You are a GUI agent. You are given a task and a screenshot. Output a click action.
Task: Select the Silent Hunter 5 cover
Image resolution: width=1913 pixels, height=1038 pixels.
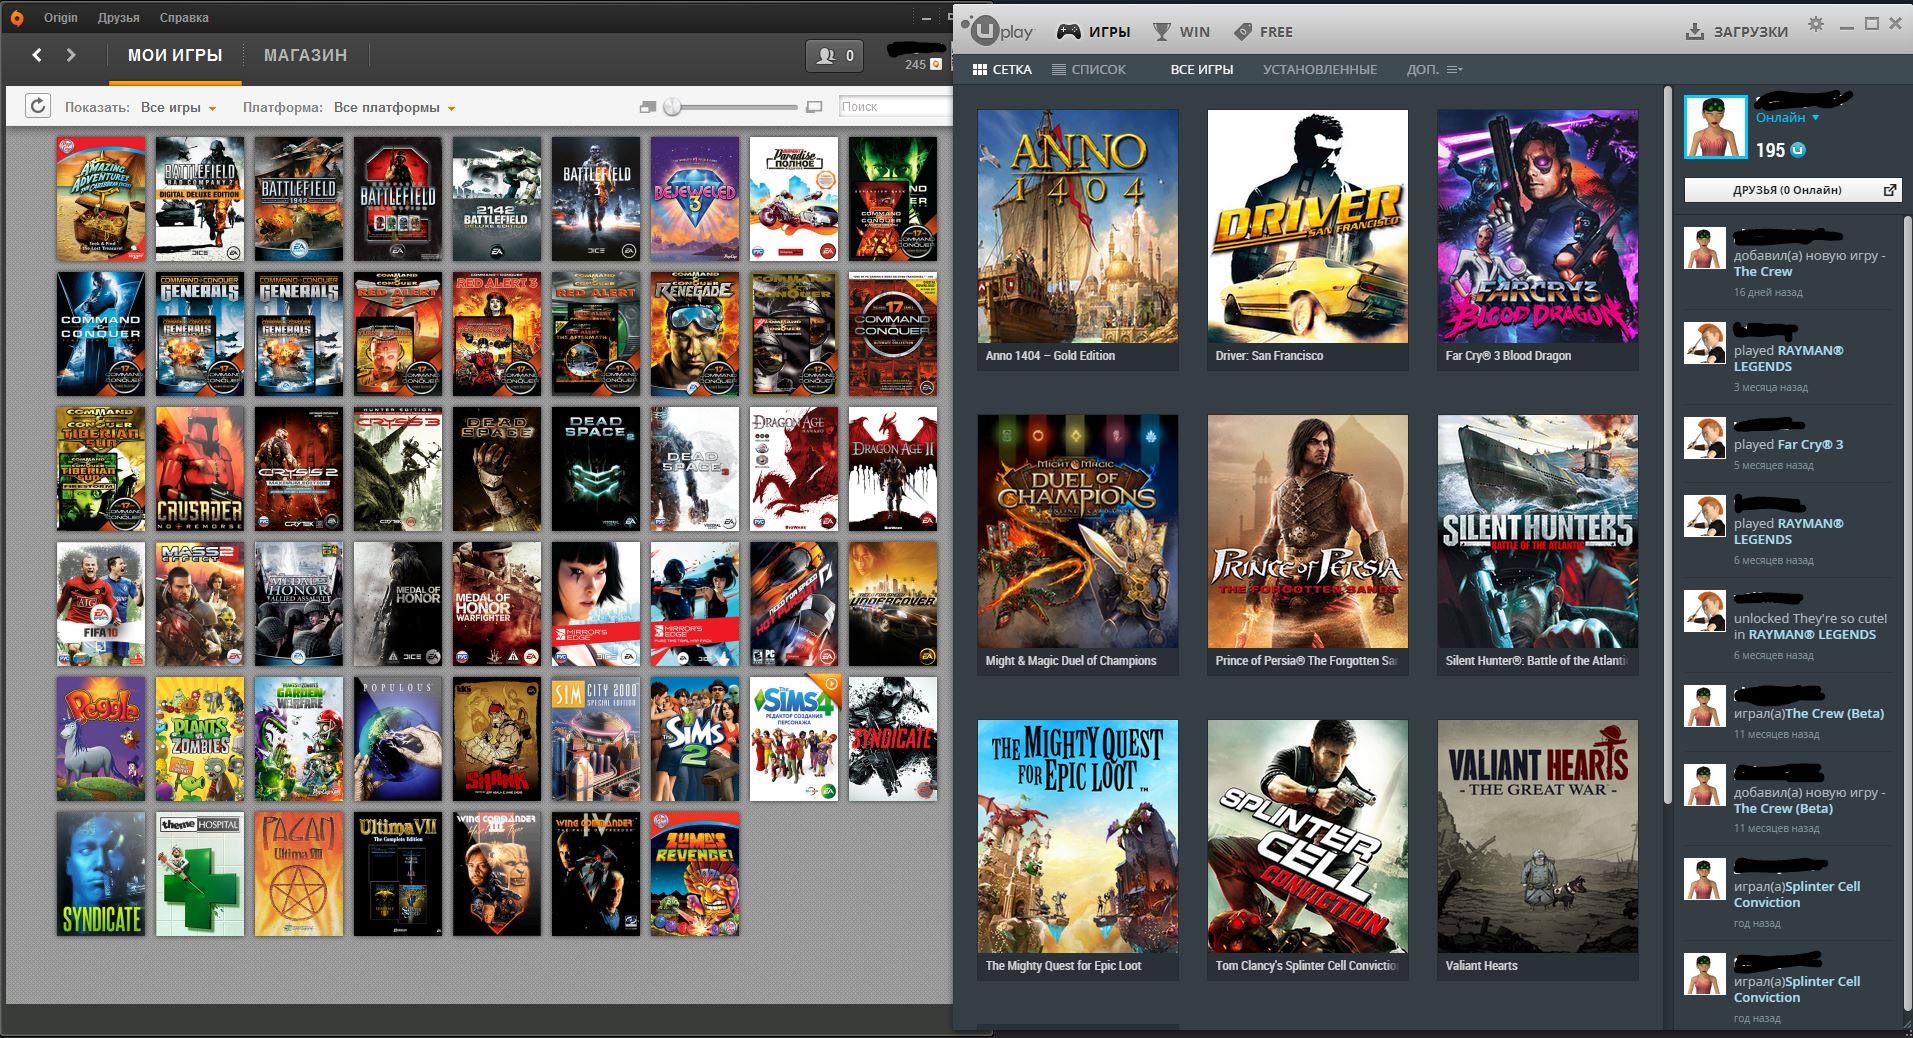[x=1538, y=531]
